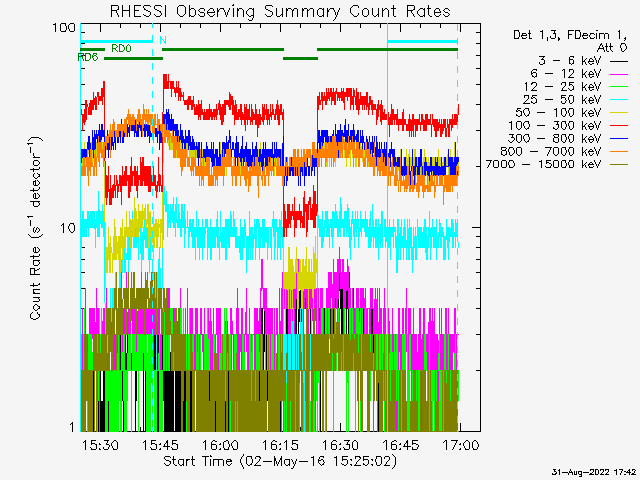Viewport: 640px width, 480px height.
Task: Click the 10 count rate axis label
Action: [68, 228]
